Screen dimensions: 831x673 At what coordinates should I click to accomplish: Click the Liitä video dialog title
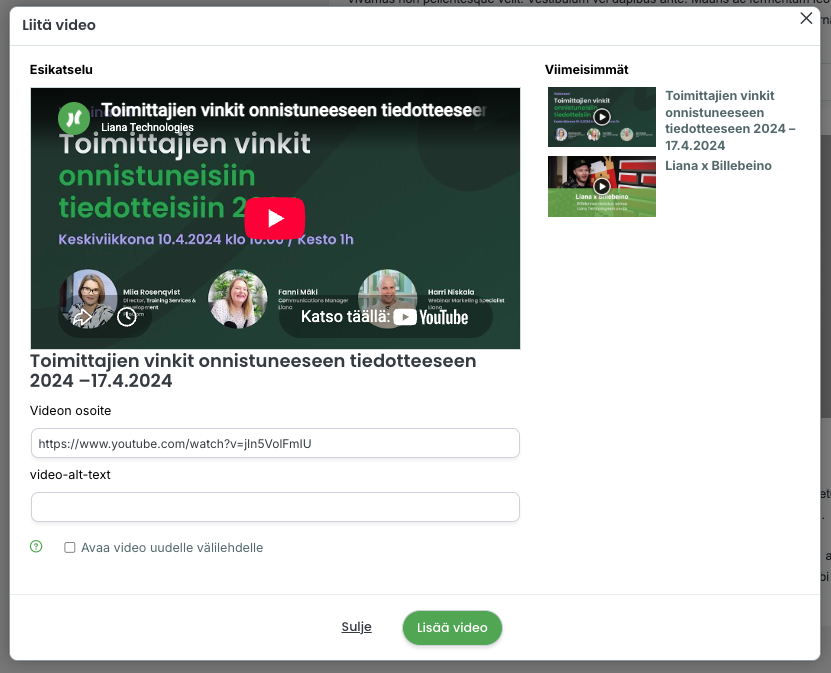59,25
